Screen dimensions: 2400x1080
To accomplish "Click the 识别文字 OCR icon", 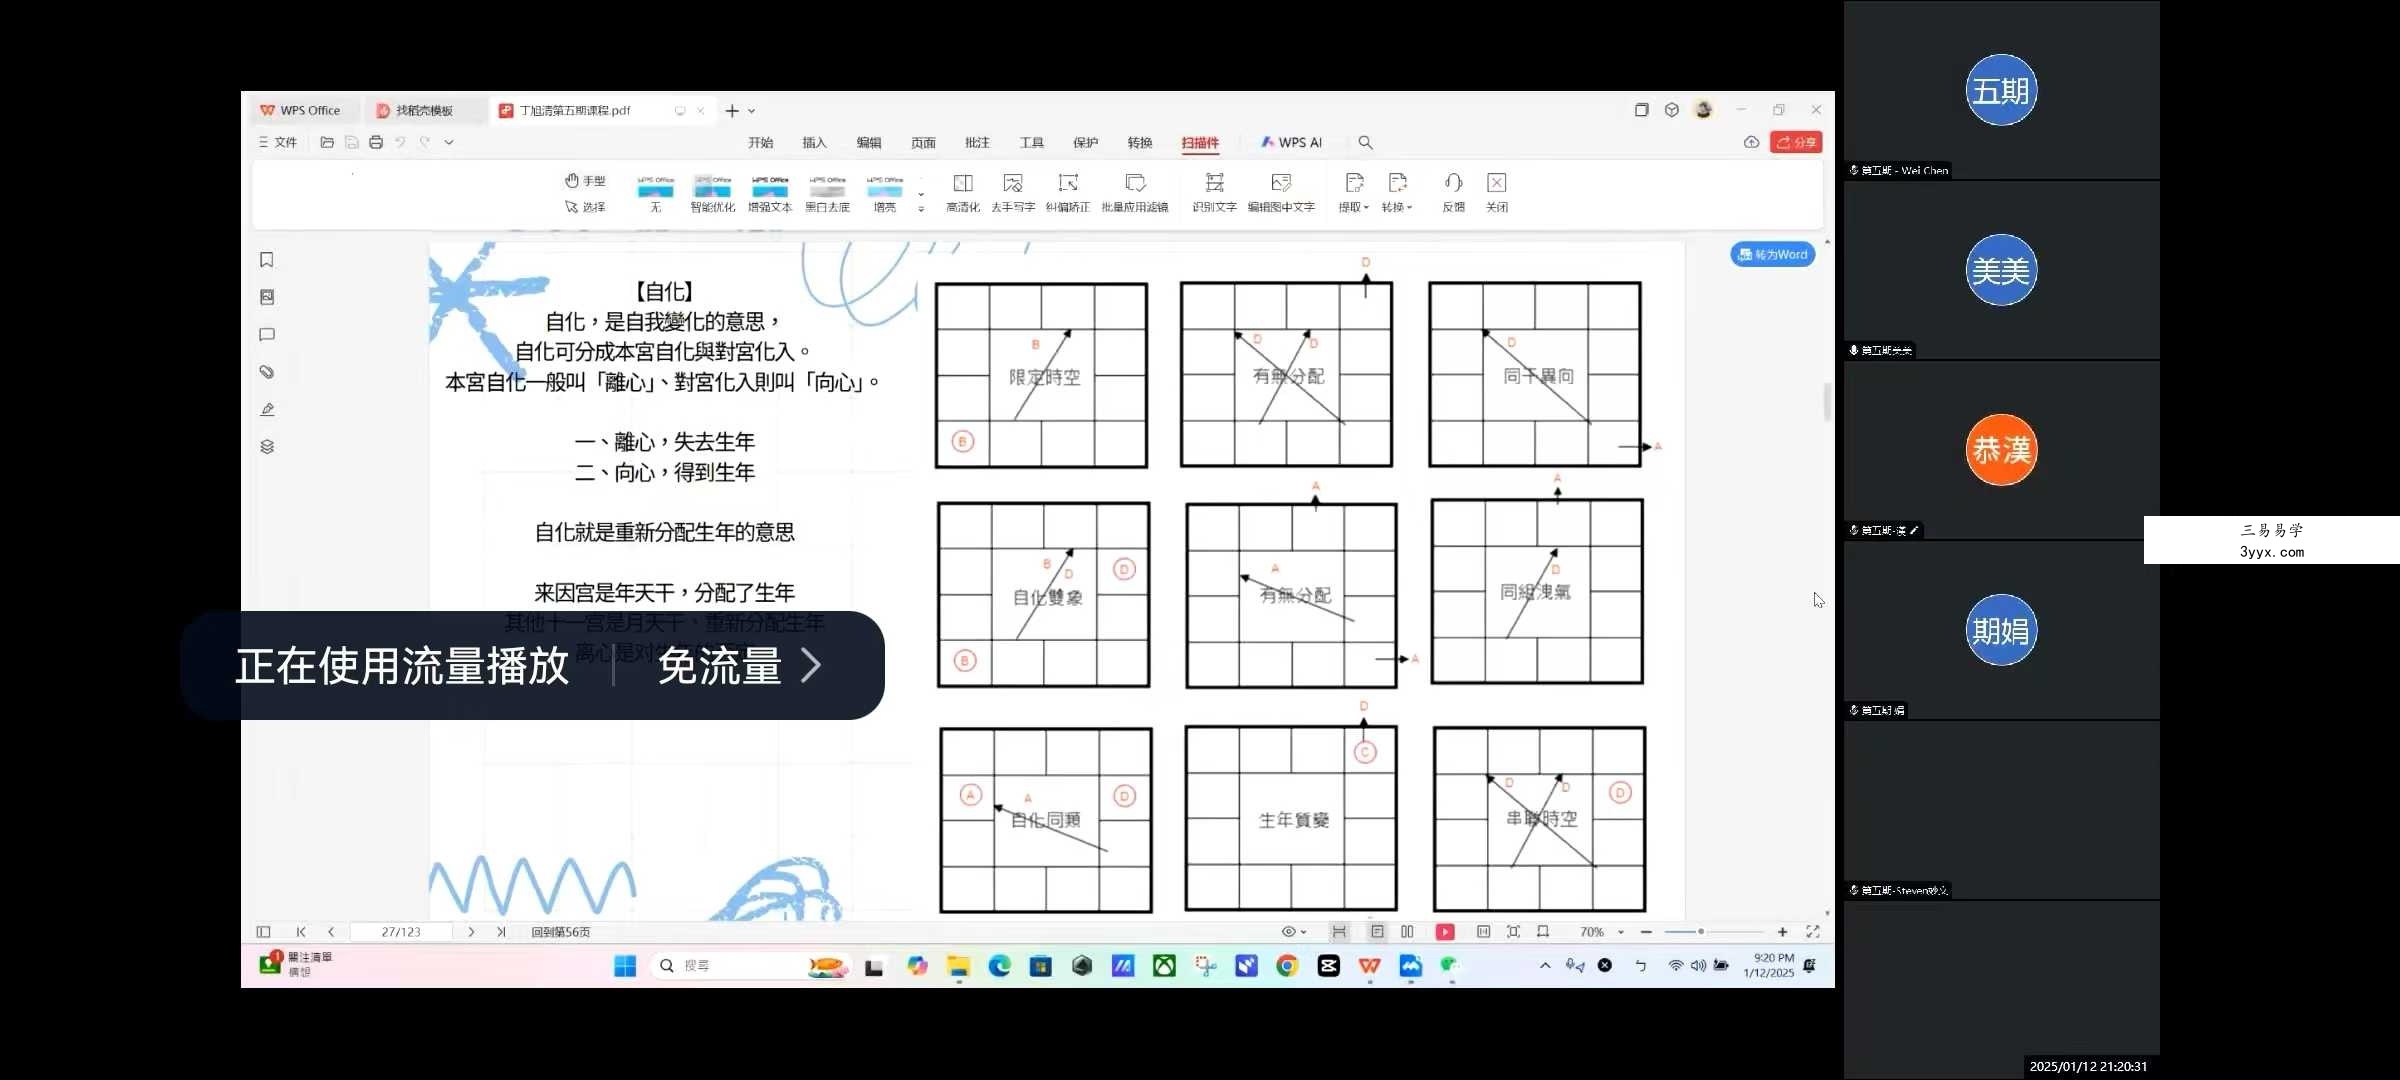I will [1214, 193].
